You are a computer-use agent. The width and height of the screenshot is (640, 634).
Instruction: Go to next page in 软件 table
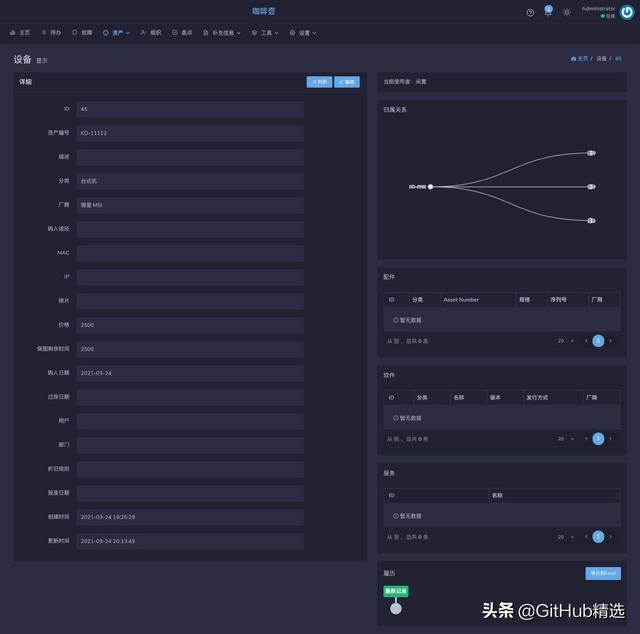[611, 439]
